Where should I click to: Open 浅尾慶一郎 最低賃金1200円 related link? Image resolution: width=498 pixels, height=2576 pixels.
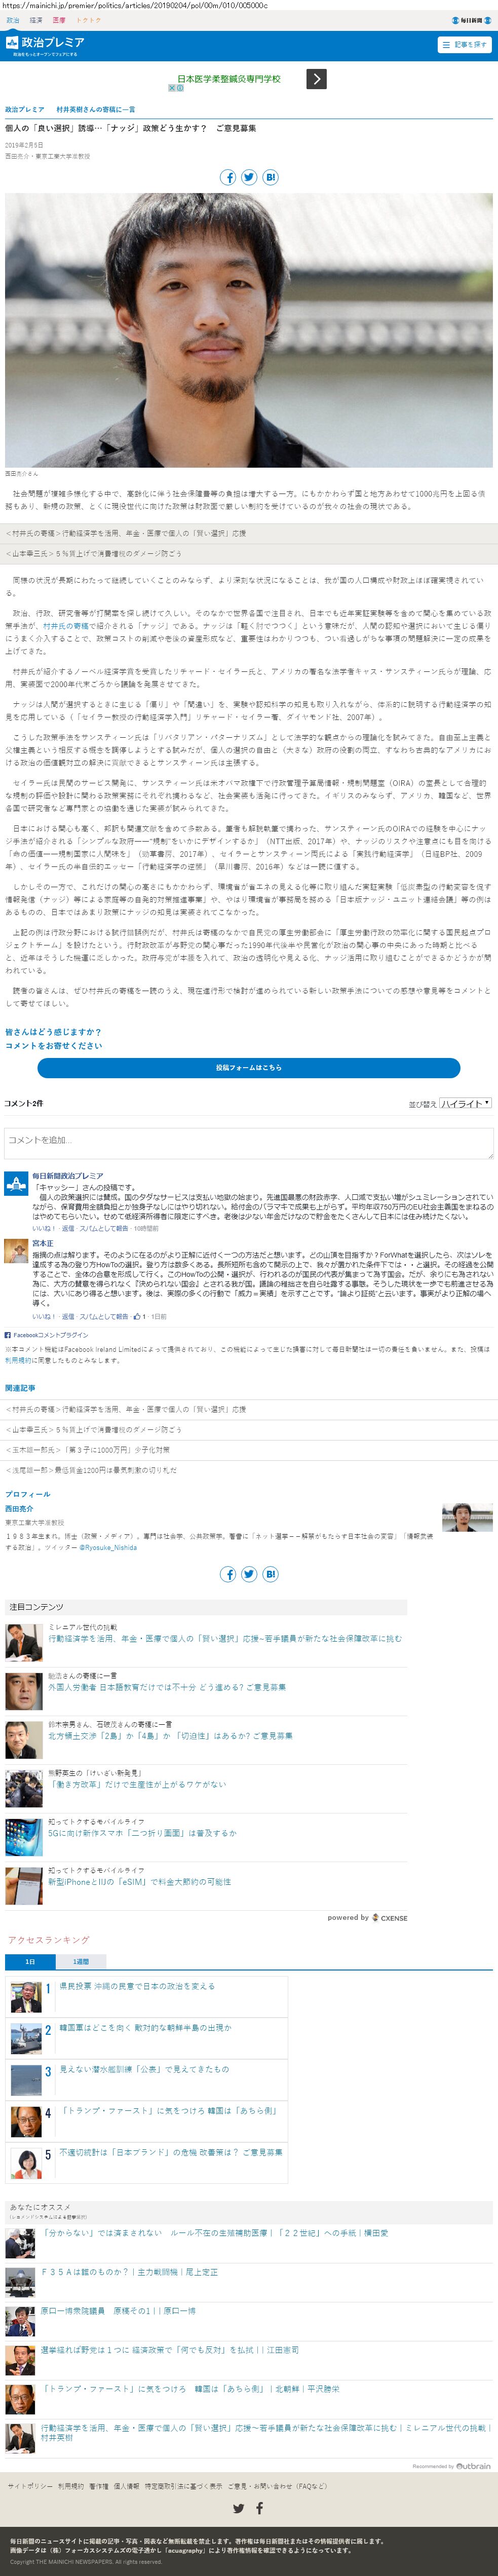91,1469
